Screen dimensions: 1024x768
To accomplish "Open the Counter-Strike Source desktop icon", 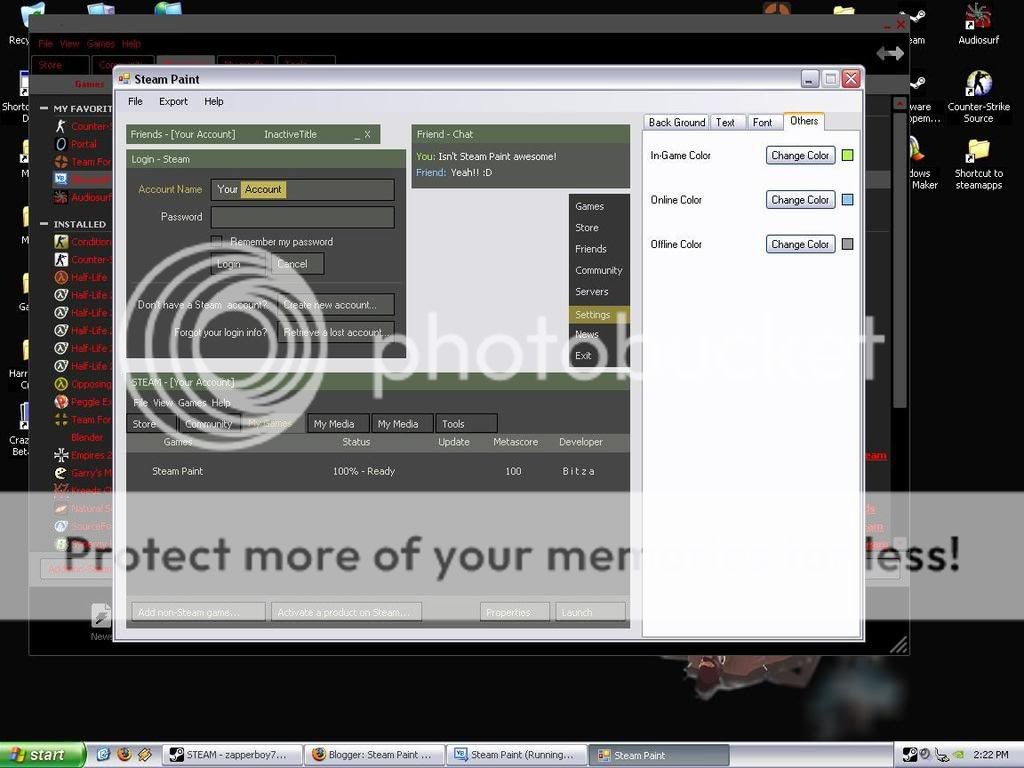I will coord(978,86).
